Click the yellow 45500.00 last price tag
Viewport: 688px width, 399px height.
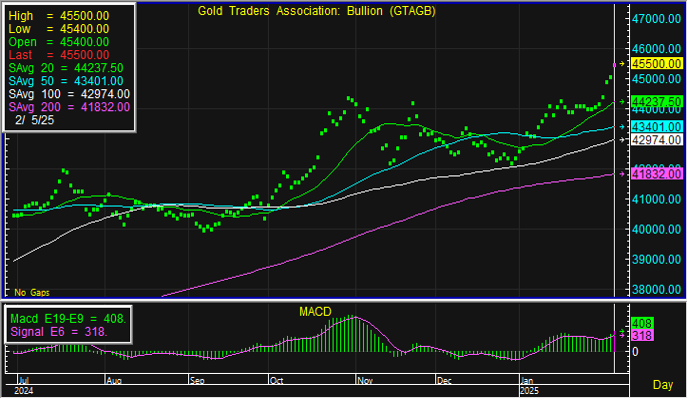click(656, 64)
